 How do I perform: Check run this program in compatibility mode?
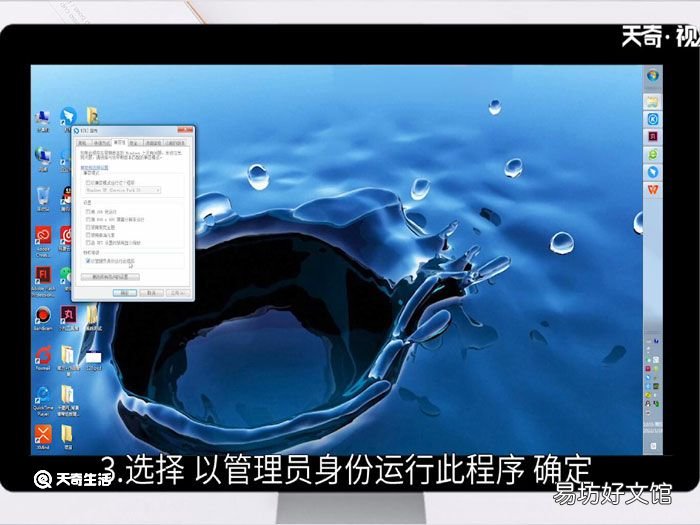point(88,183)
